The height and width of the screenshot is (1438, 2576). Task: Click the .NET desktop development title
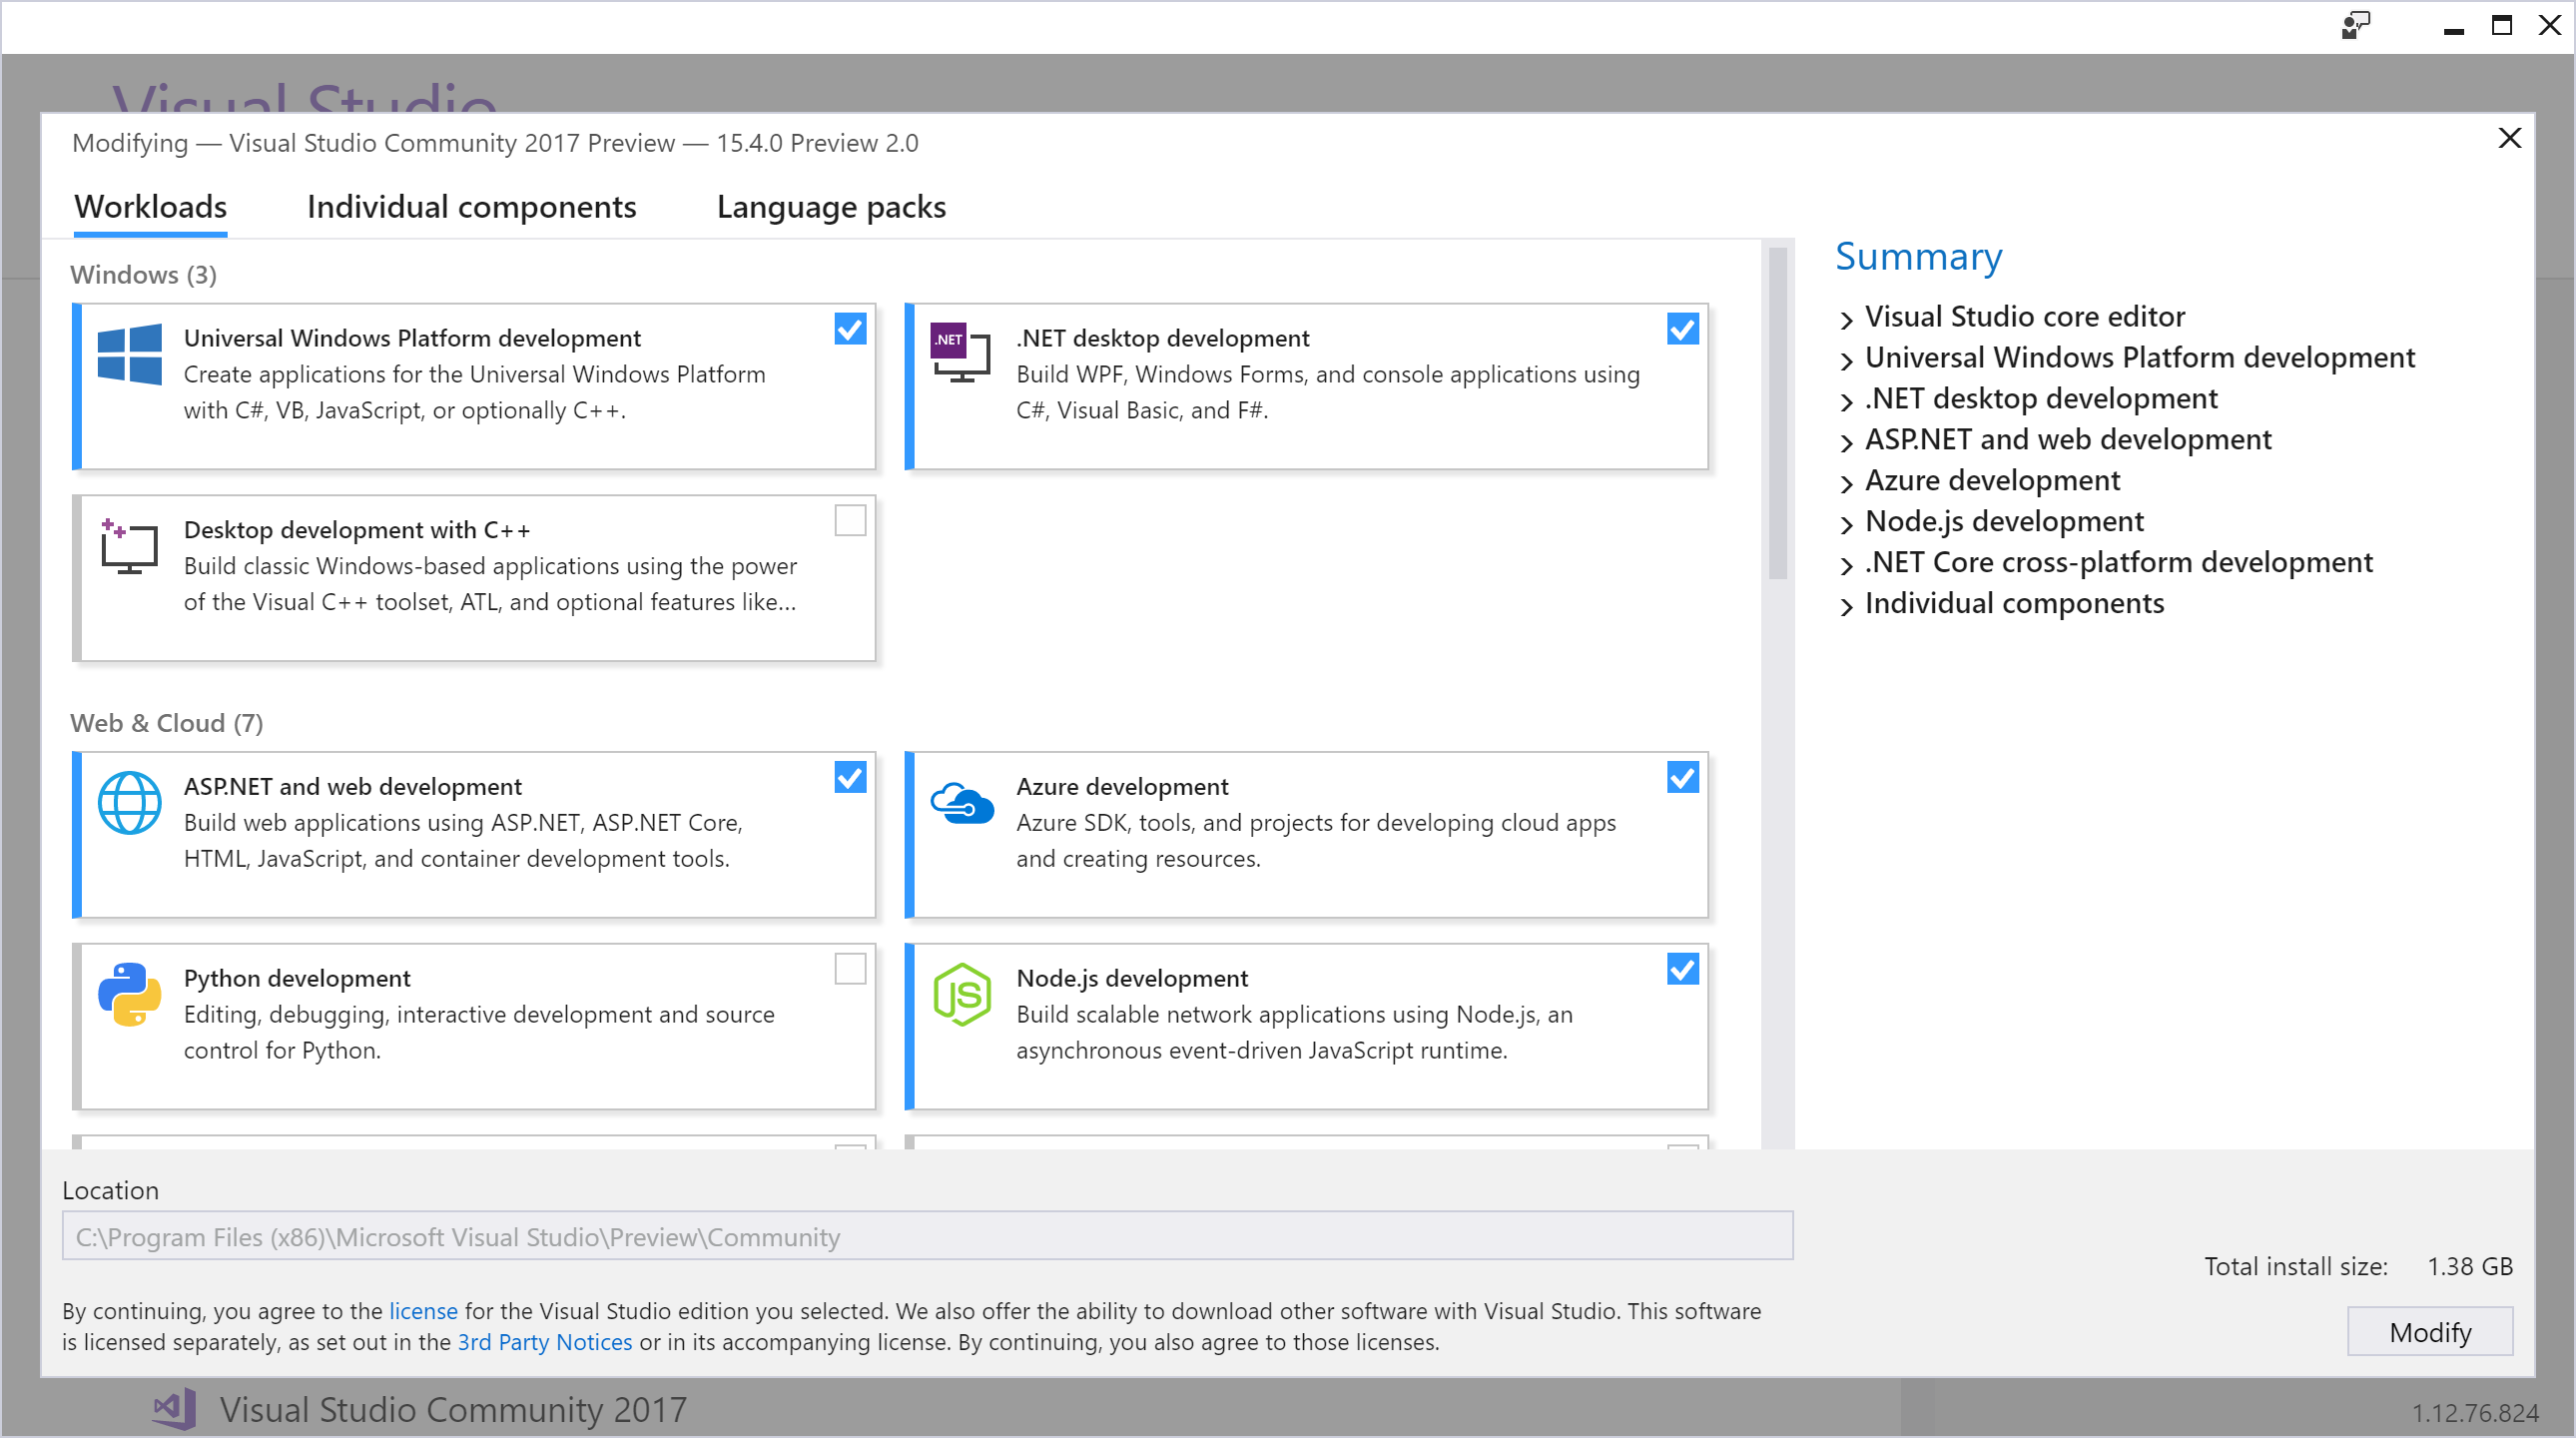[x=1162, y=338]
